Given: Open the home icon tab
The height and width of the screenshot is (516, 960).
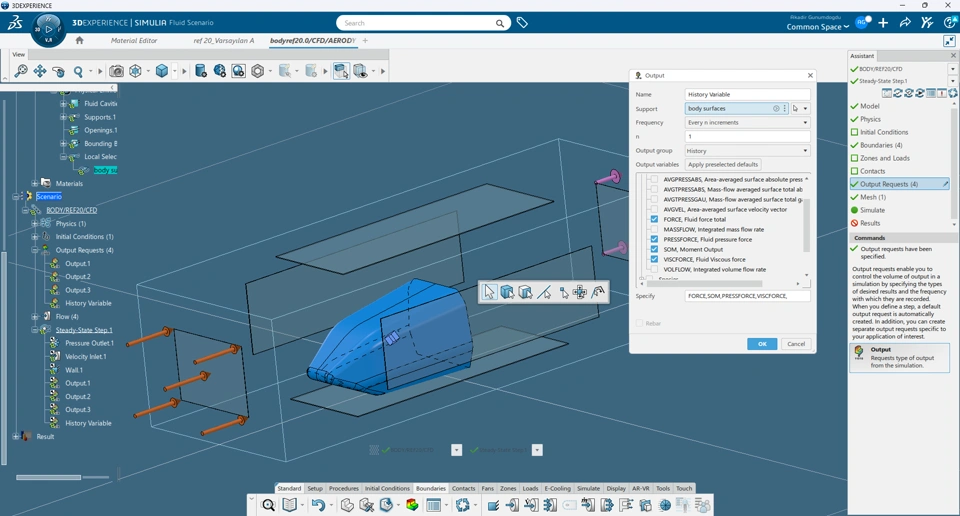Looking at the screenshot, I should pos(80,40).
